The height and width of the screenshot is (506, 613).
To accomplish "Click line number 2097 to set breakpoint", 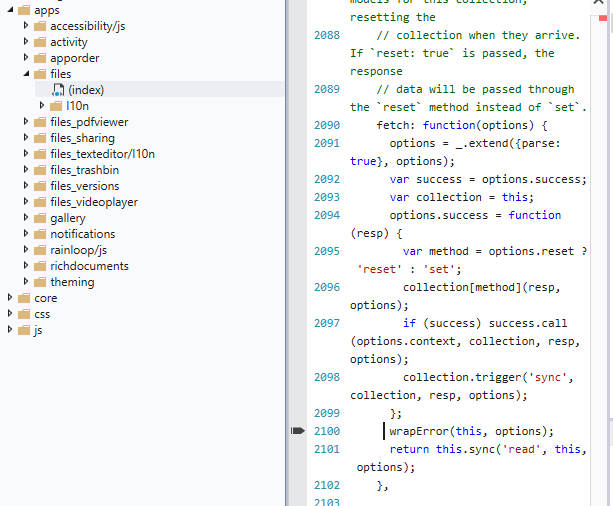I will pyautogui.click(x=327, y=323).
